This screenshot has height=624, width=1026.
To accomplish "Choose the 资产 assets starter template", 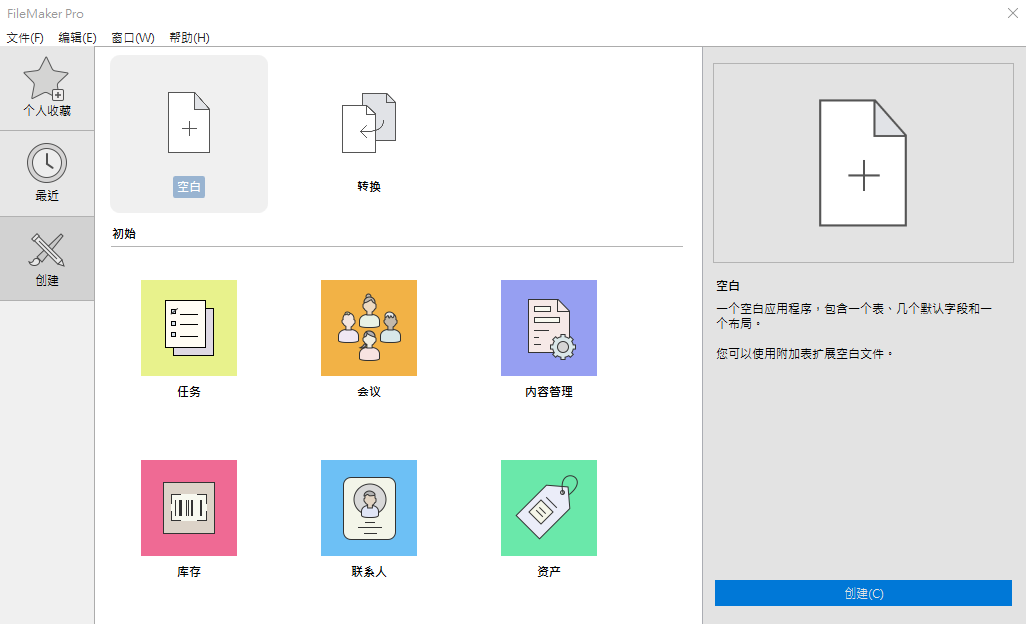I will coord(549,508).
